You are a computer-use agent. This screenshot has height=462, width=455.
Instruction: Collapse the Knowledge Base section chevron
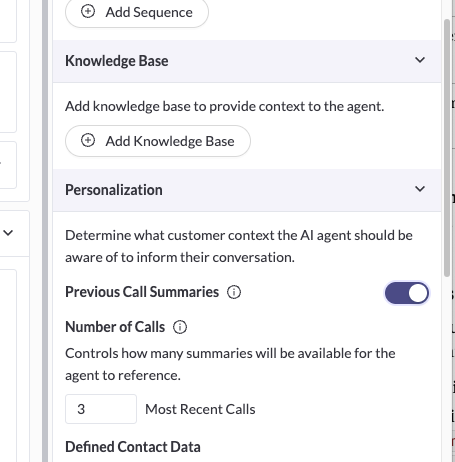pos(420,60)
